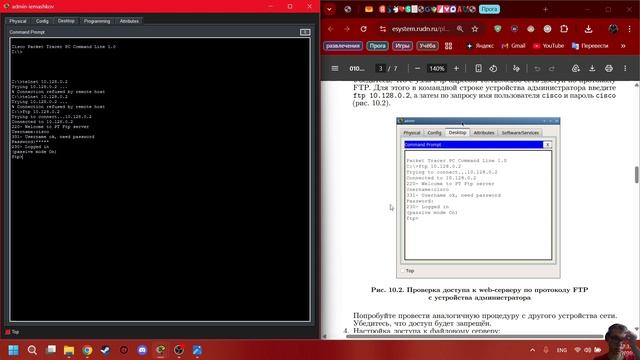Open Discord from the taskbar

(x=142, y=350)
